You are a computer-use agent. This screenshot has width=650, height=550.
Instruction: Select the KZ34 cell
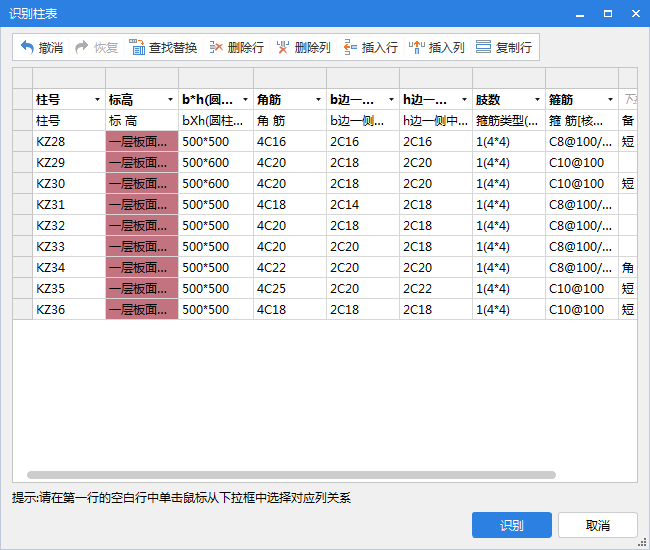pos(69,268)
